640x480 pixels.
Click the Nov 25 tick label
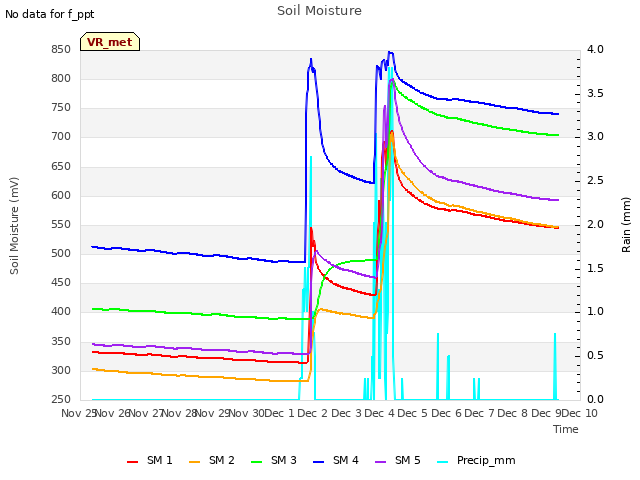(79, 413)
